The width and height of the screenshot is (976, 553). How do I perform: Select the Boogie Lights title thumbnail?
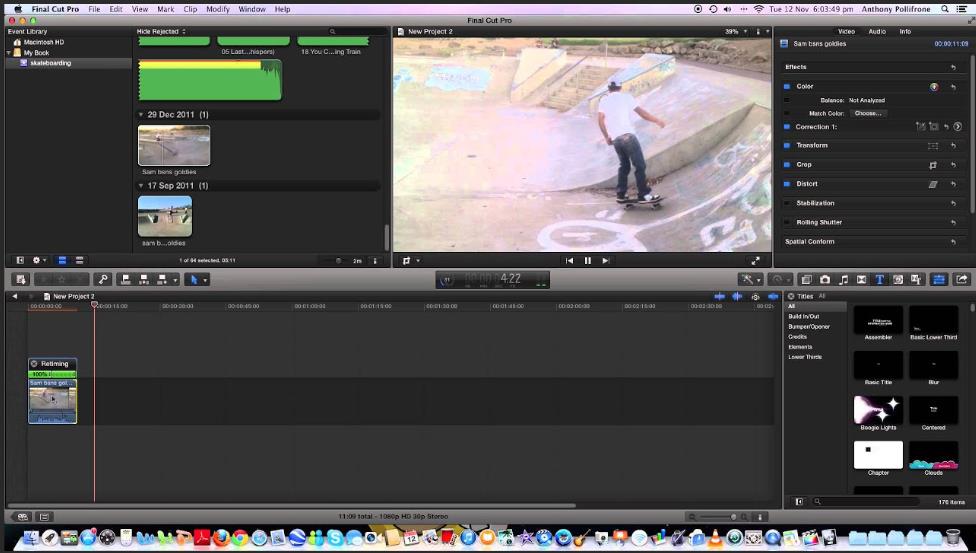pos(878,410)
